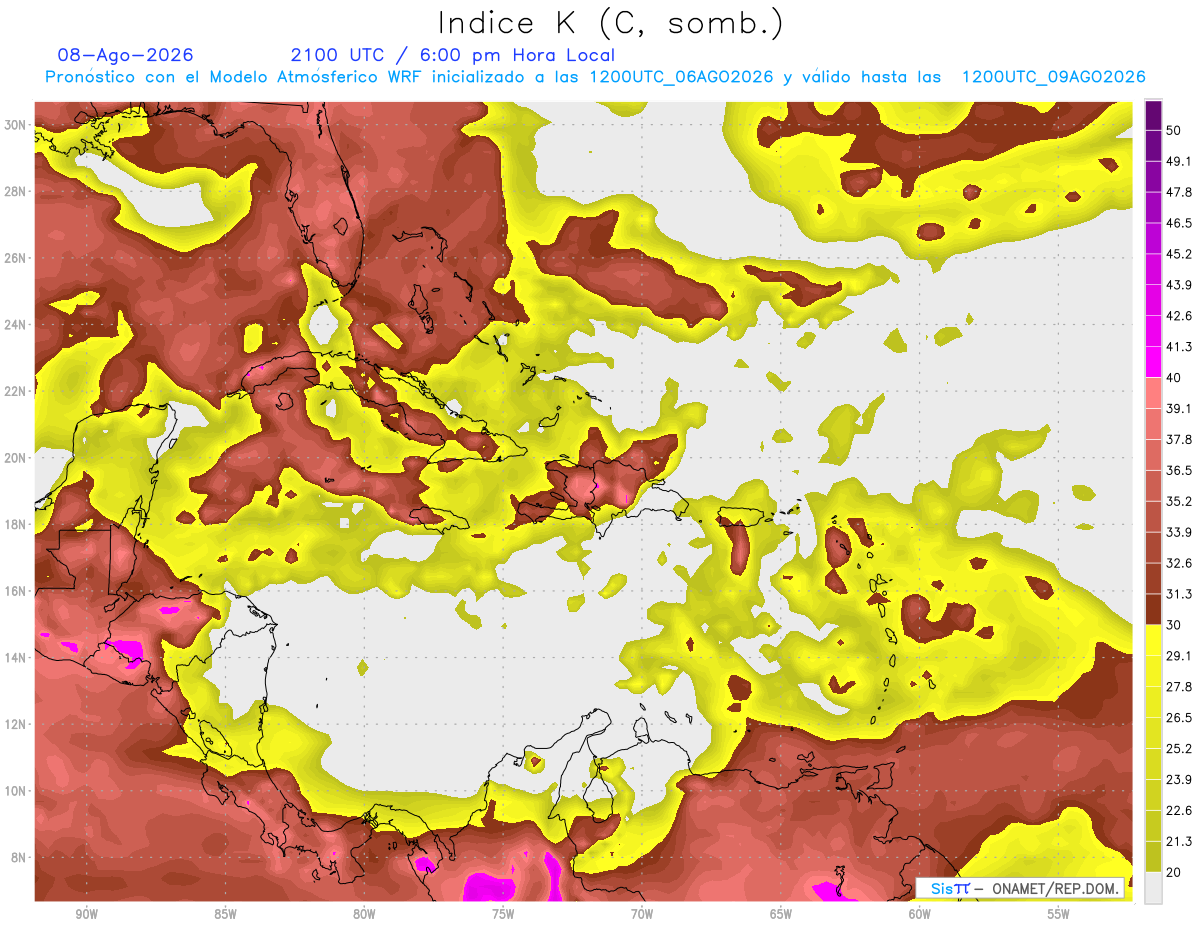Select the dark brown swatch between 30 and 31.3
This screenshot has width=1200, height=927.
click(1153, 609)
